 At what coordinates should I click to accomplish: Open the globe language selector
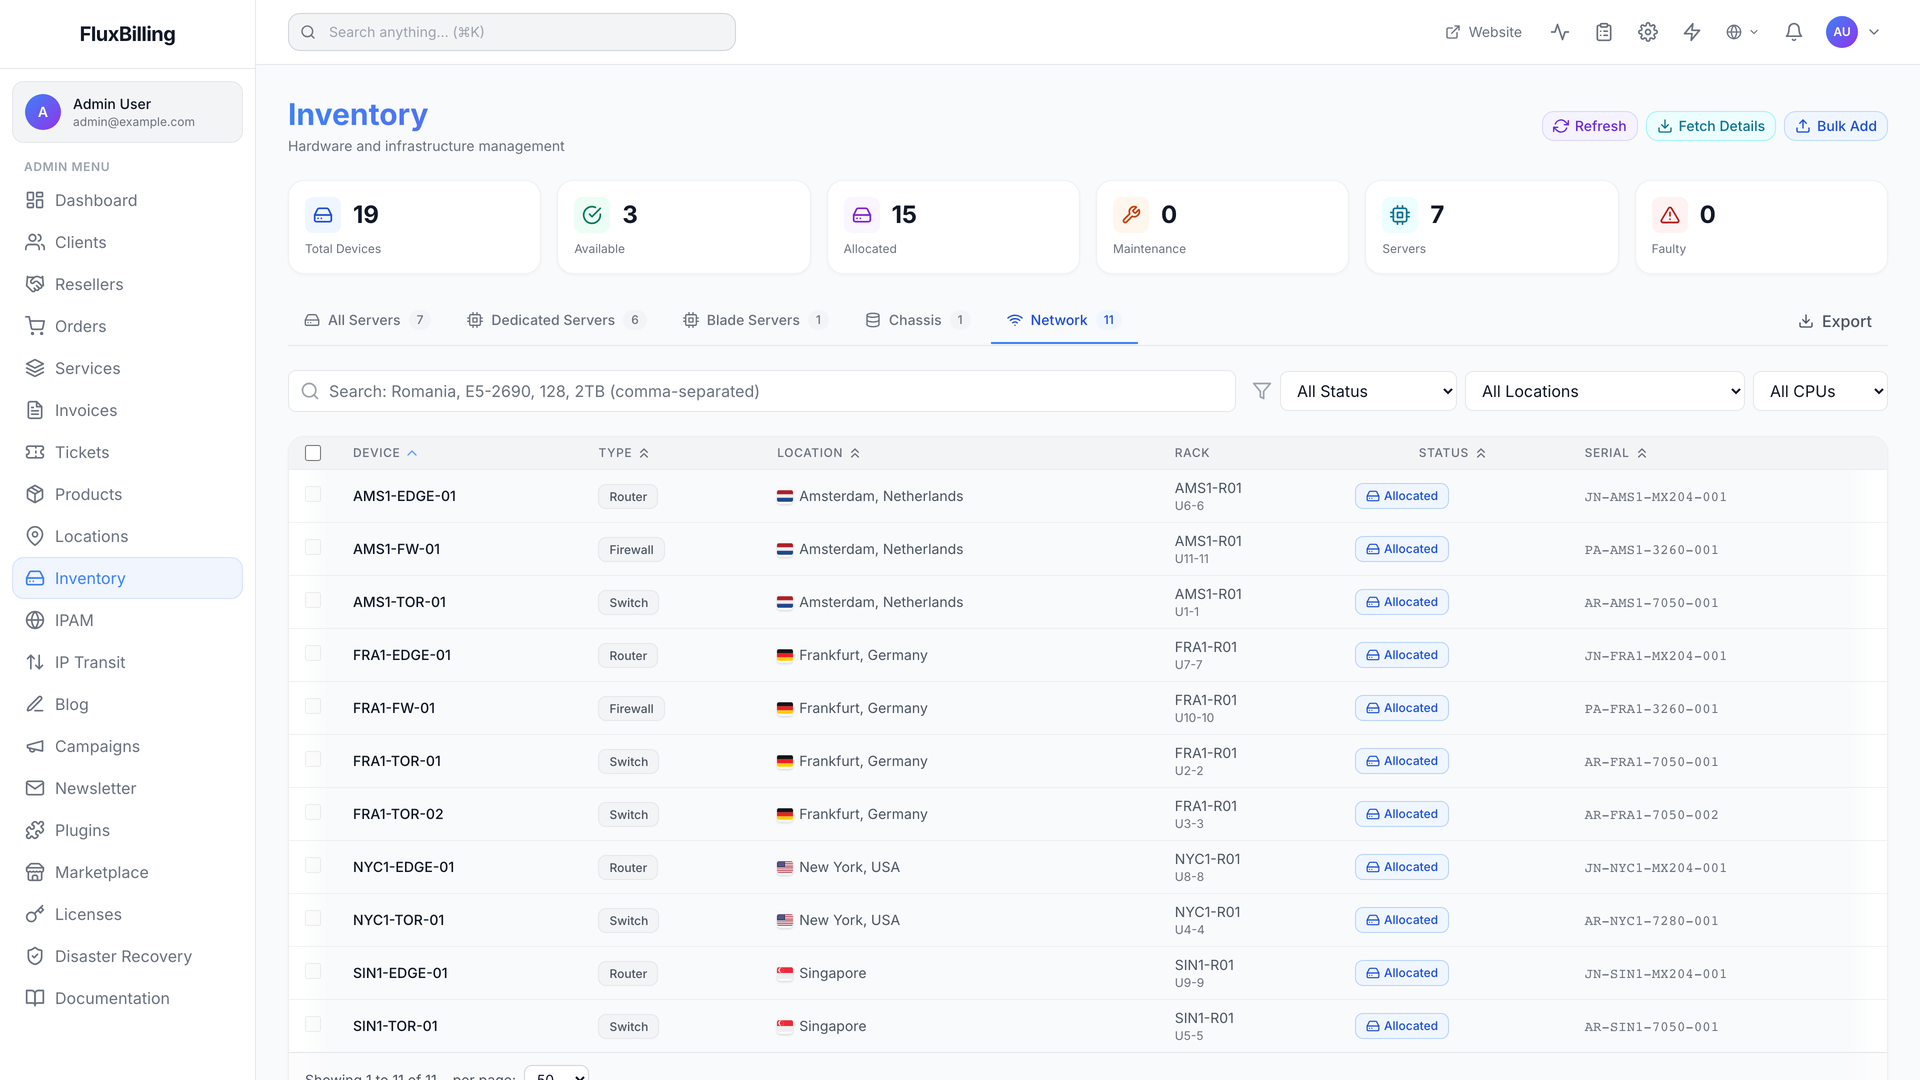pyautogui.click(x=1742, y=32)
